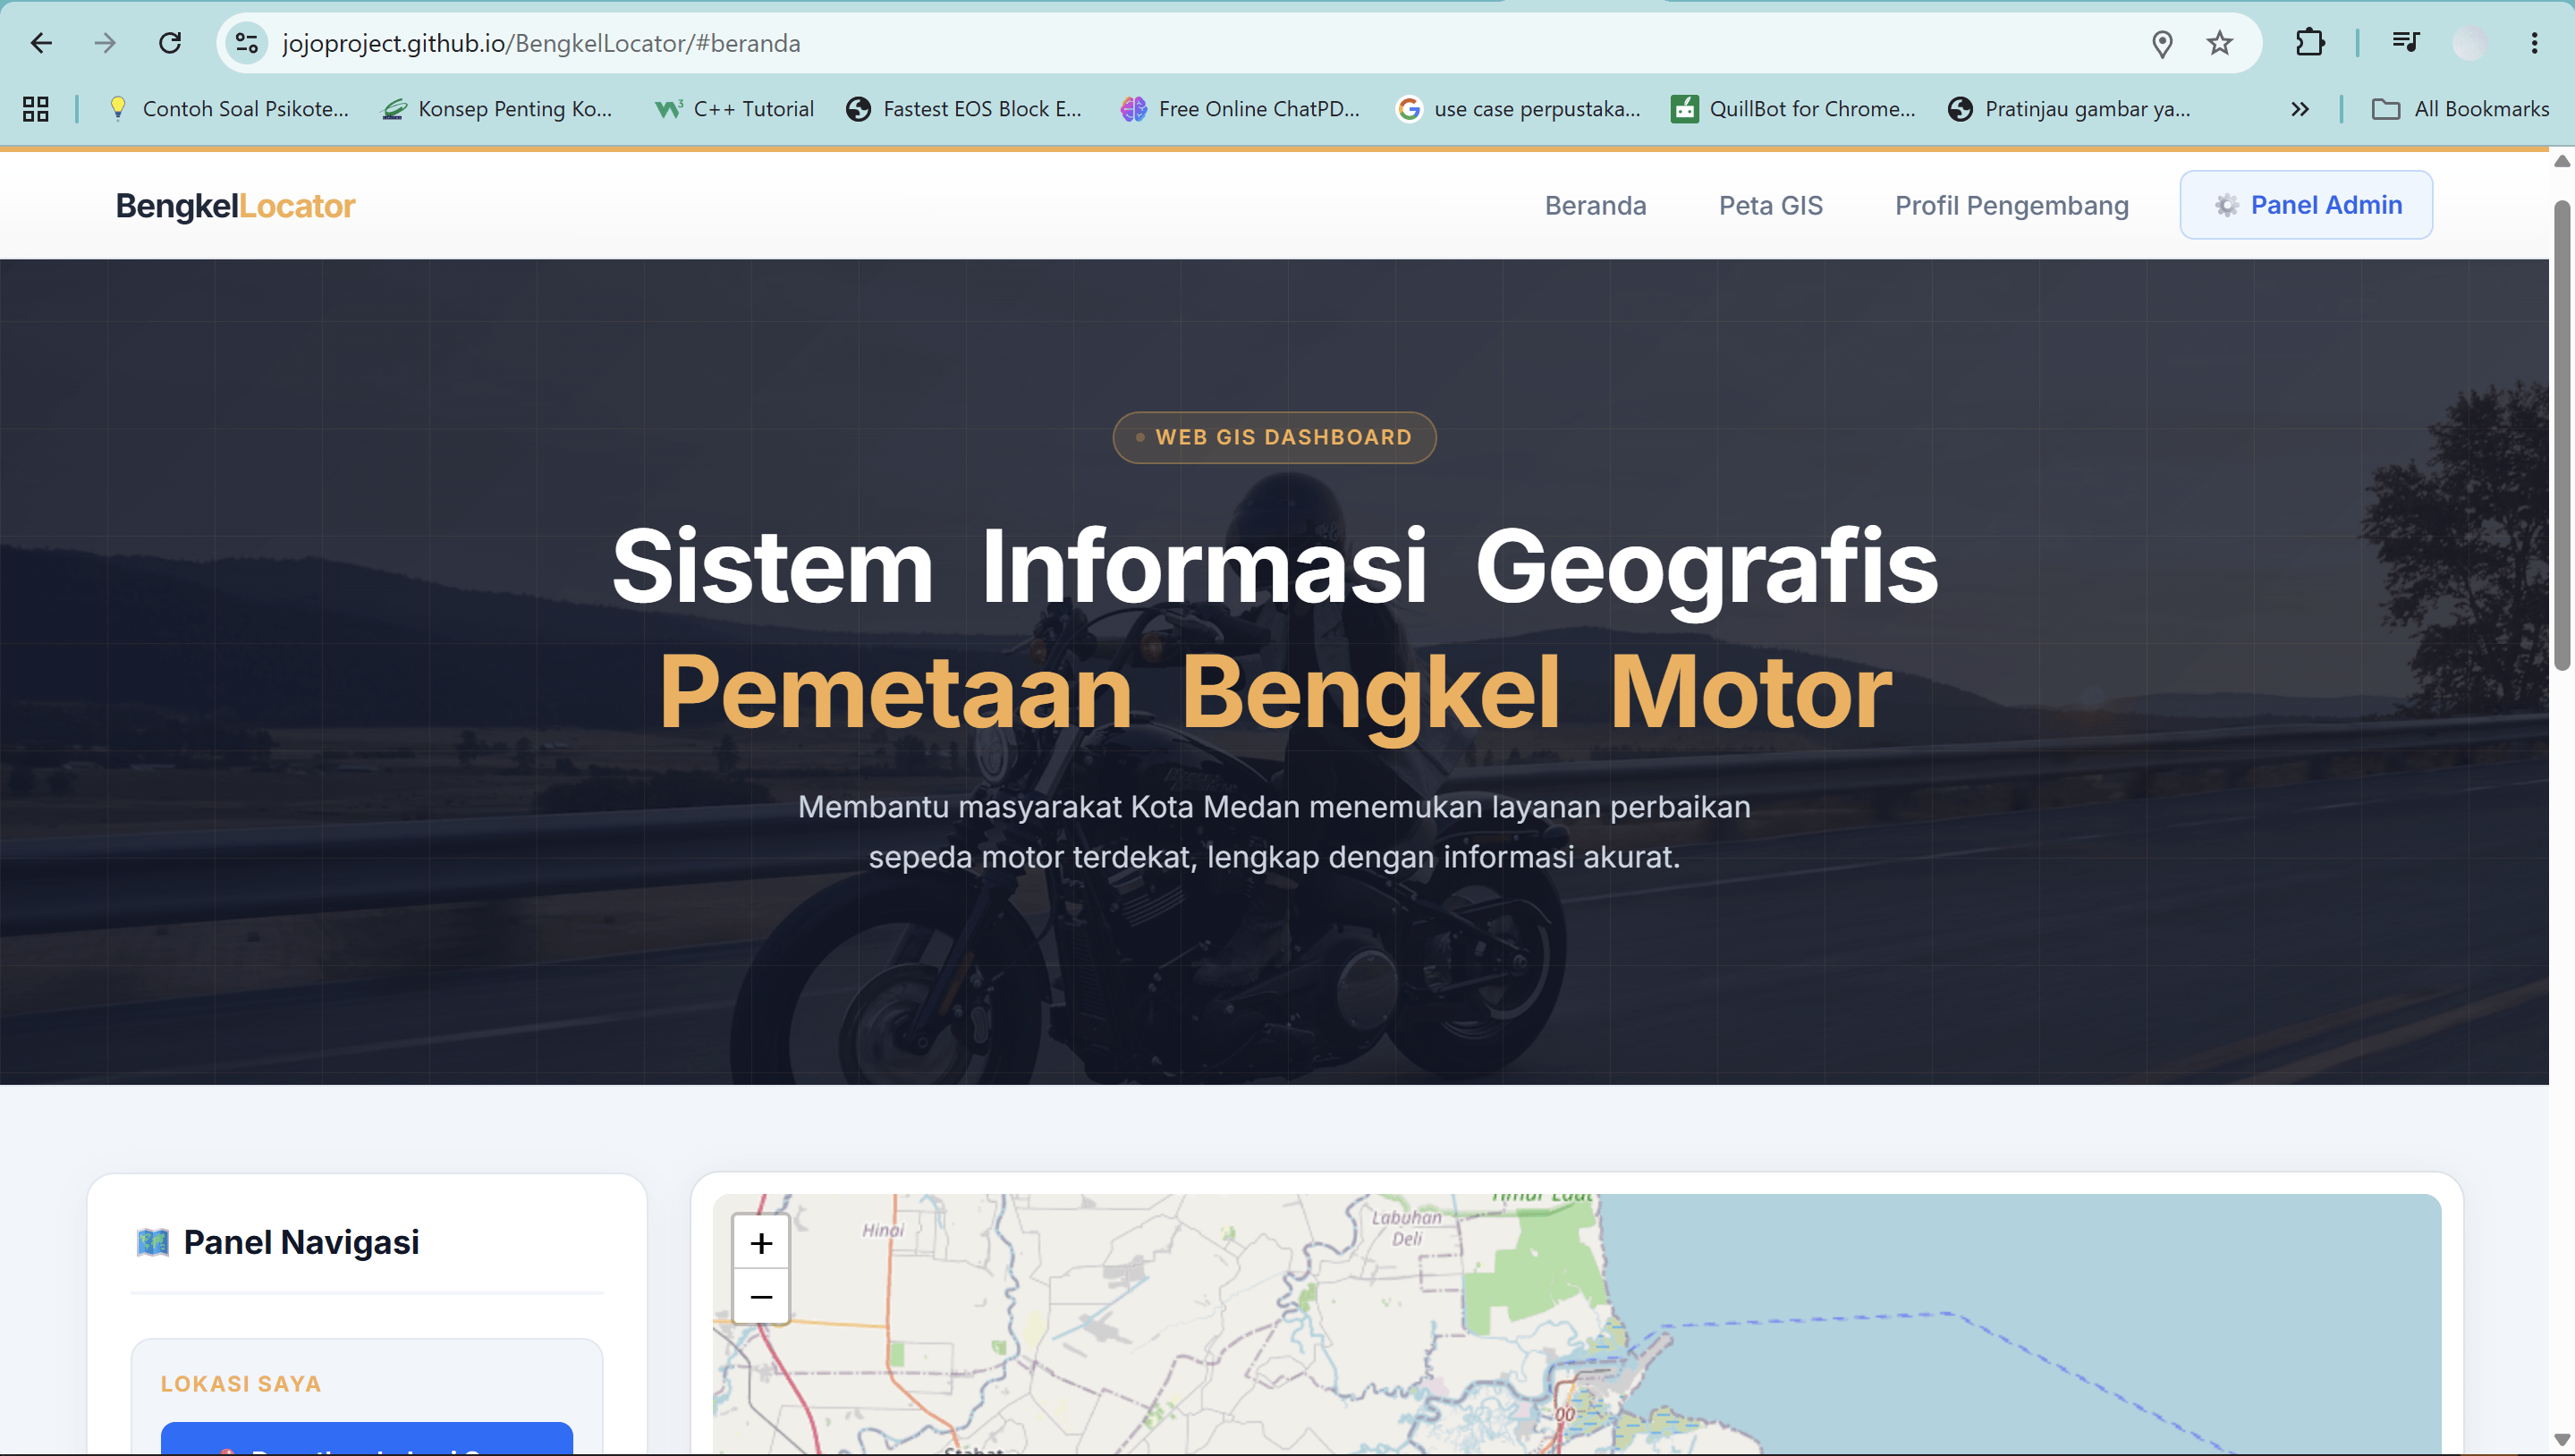
Task: Open the Chrome profile avatar
Action: pos(2470,43)
